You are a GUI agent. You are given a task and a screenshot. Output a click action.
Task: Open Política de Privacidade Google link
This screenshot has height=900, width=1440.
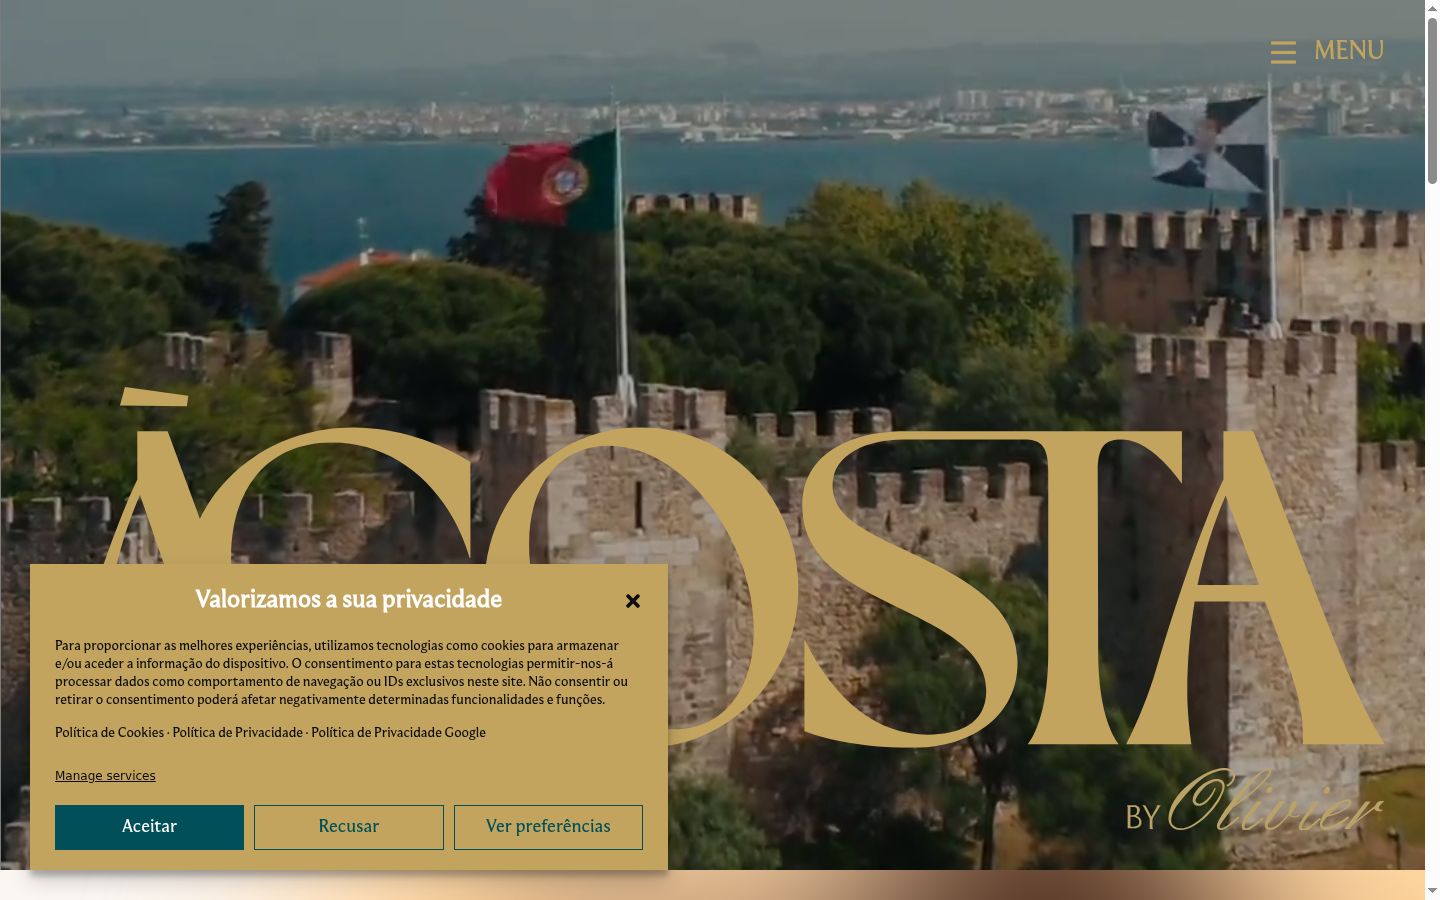click(x=398, y=733)
